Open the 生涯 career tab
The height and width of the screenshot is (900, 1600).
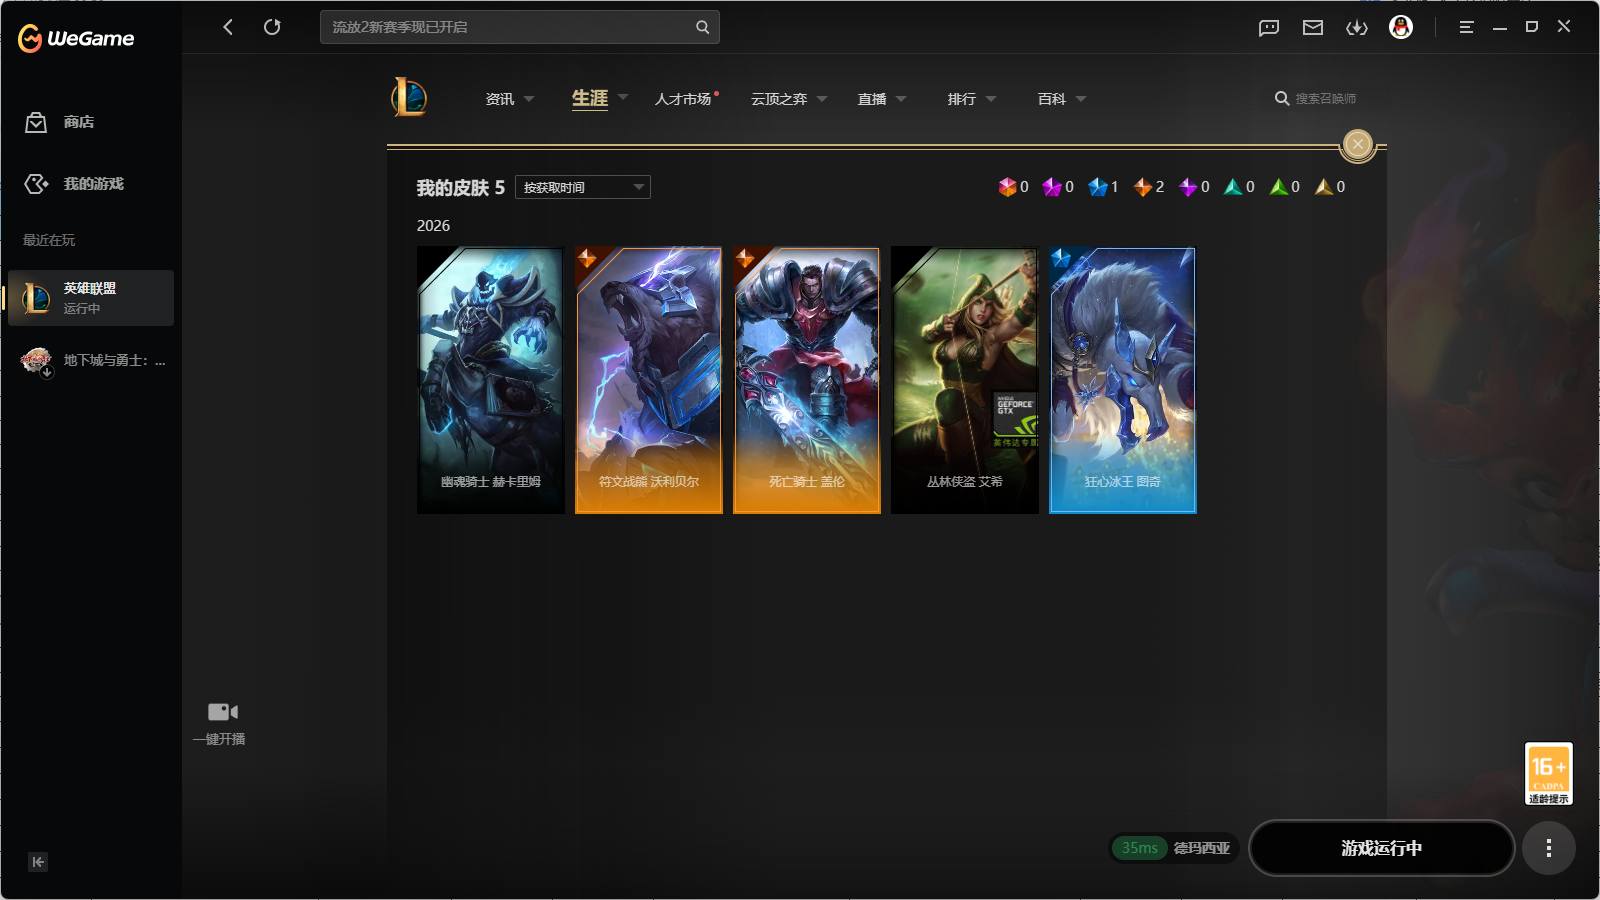[590, 98]
